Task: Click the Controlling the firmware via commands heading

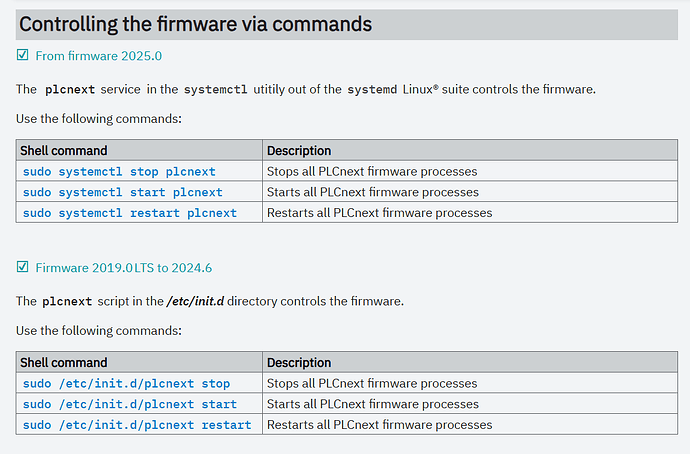Action: click(196, 24)
